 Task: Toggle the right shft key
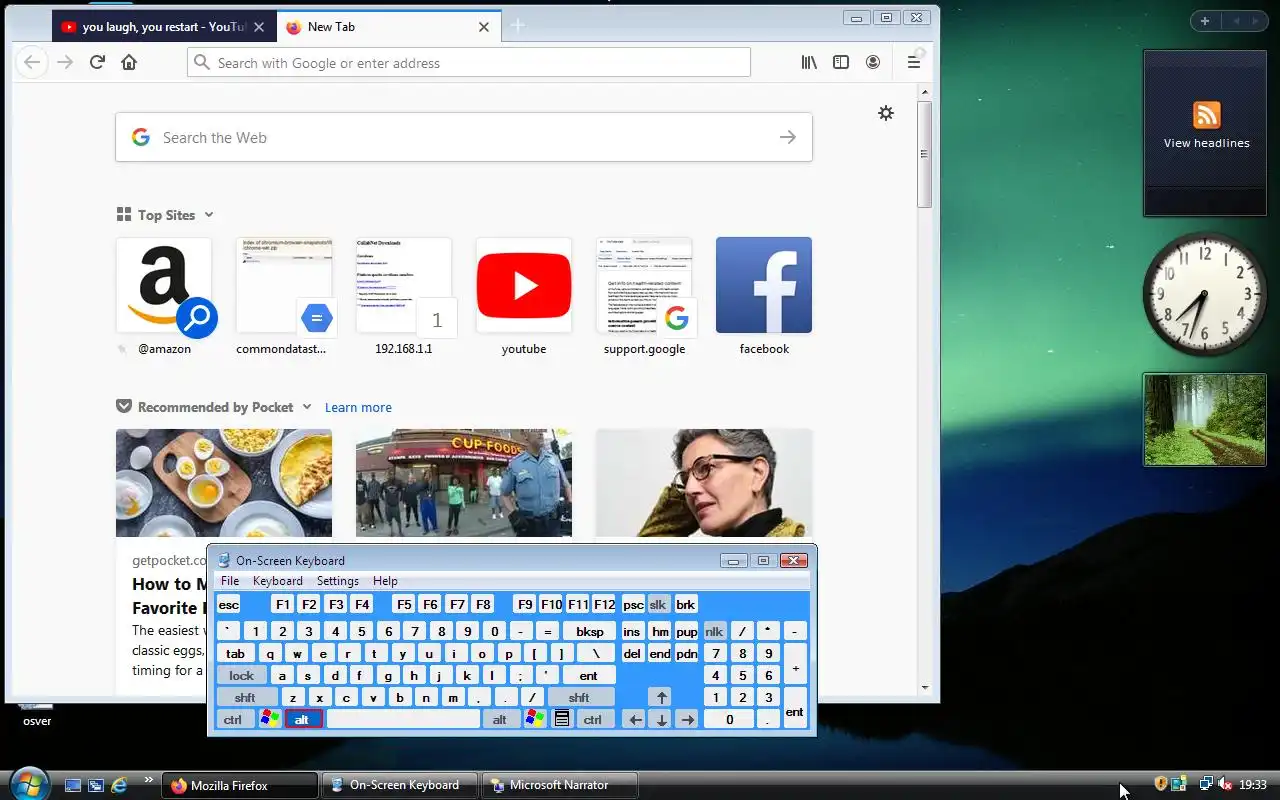point(579,697)
